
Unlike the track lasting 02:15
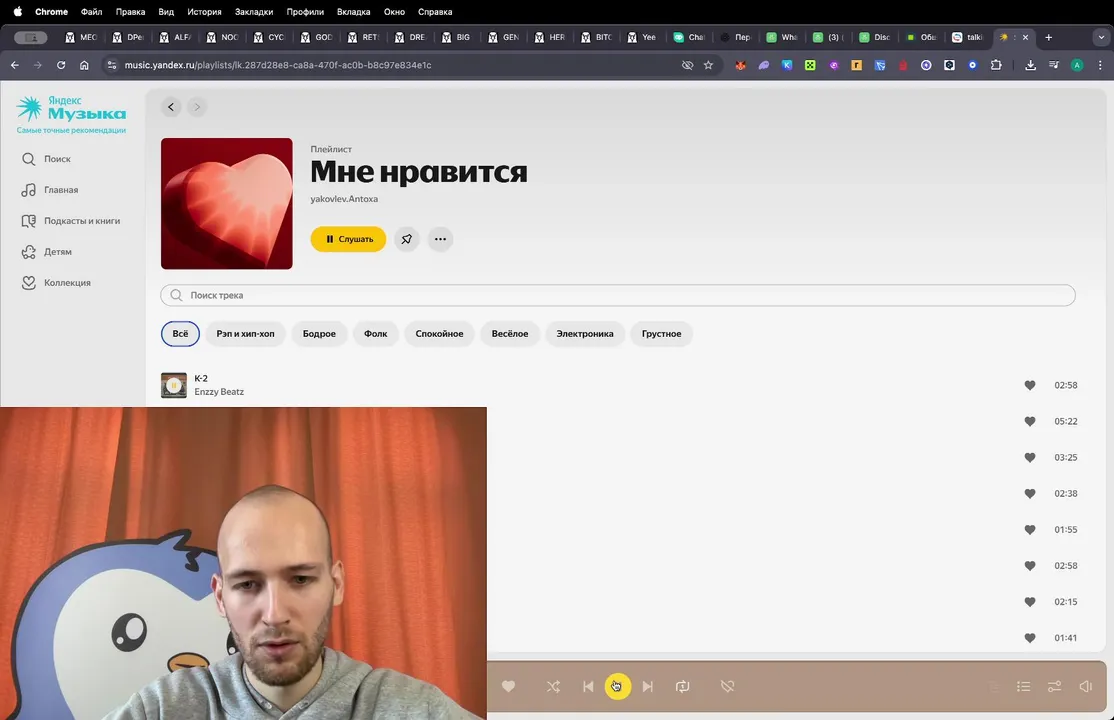pyautogui.click(x=1029, y=602)
